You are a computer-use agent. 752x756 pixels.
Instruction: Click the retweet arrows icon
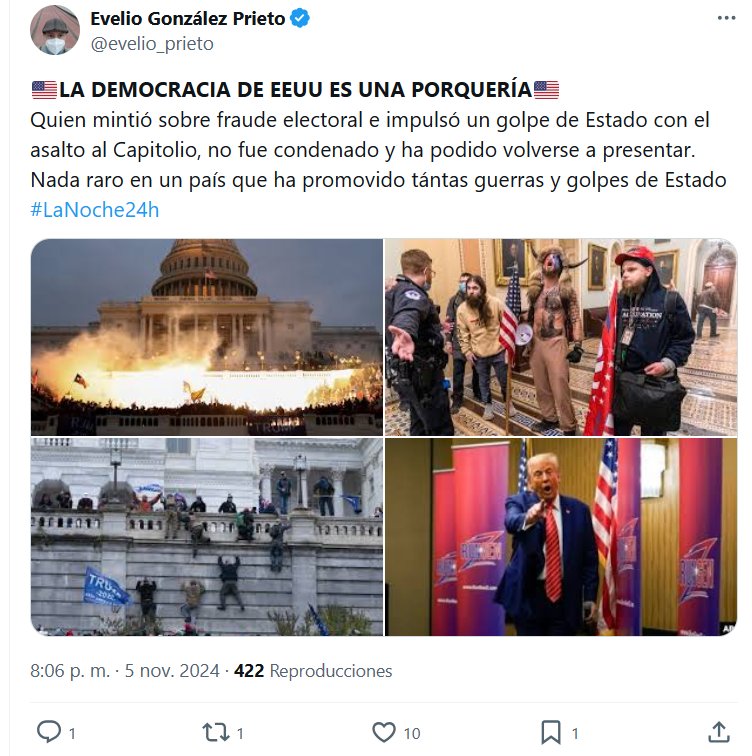(215, 732)
